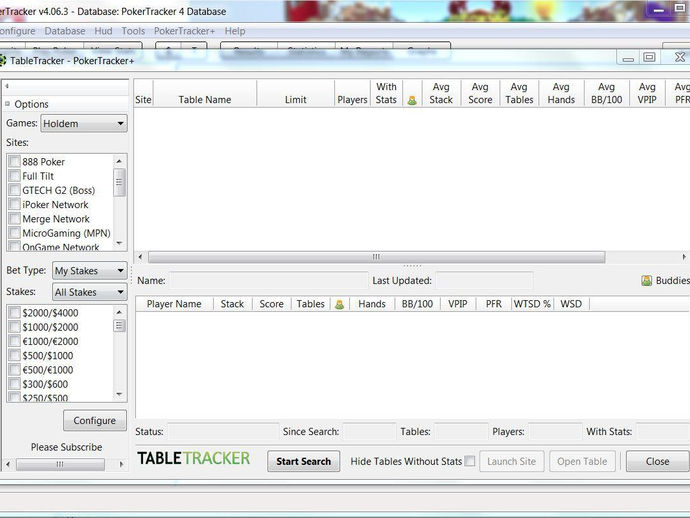This screenshot has width=690, height=518.
Task: Open the Tools menu
Action: pos(133,31)
